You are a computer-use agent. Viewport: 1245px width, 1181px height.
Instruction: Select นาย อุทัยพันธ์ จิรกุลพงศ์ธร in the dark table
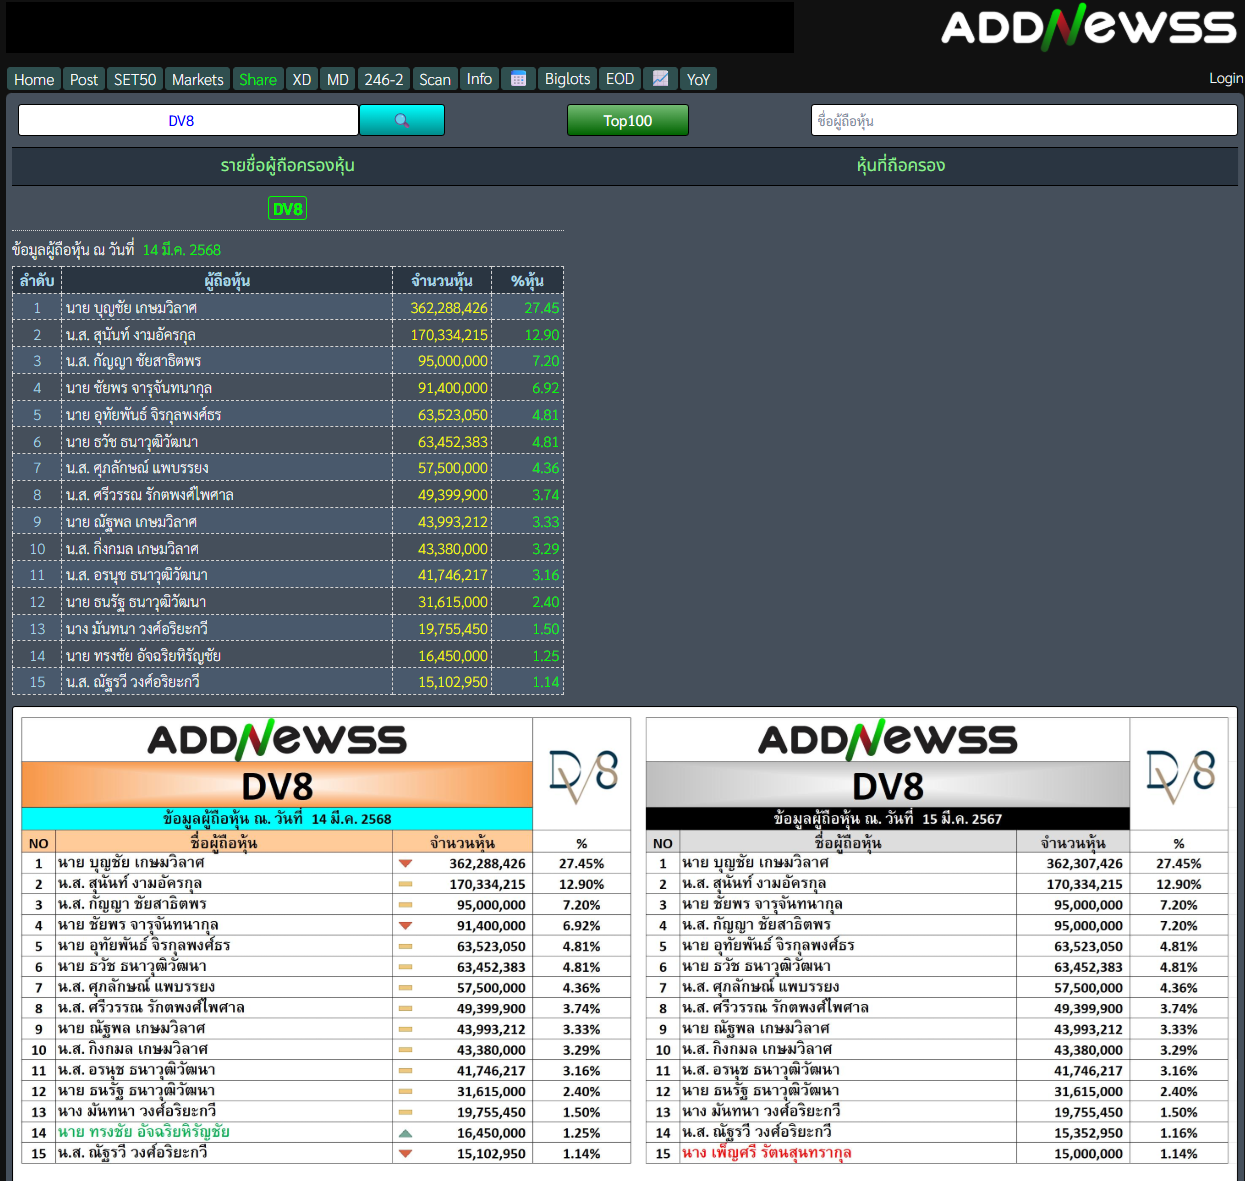[x=144, y=415]
